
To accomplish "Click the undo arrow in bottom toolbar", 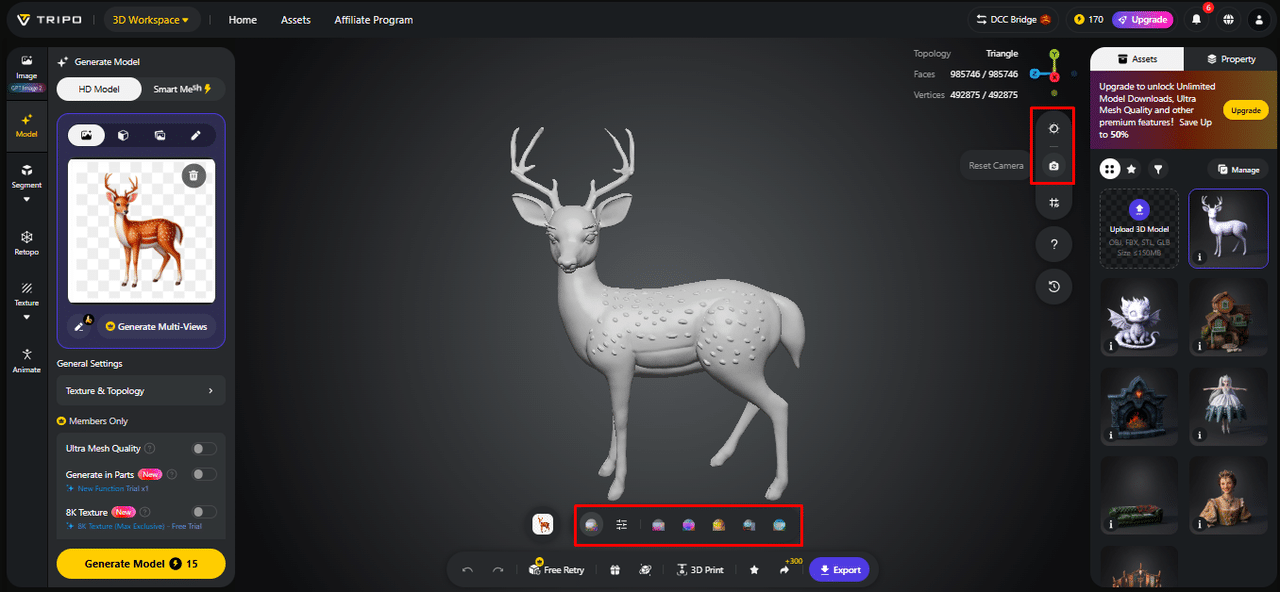I will pyautogui.click(x=467, y=570).
